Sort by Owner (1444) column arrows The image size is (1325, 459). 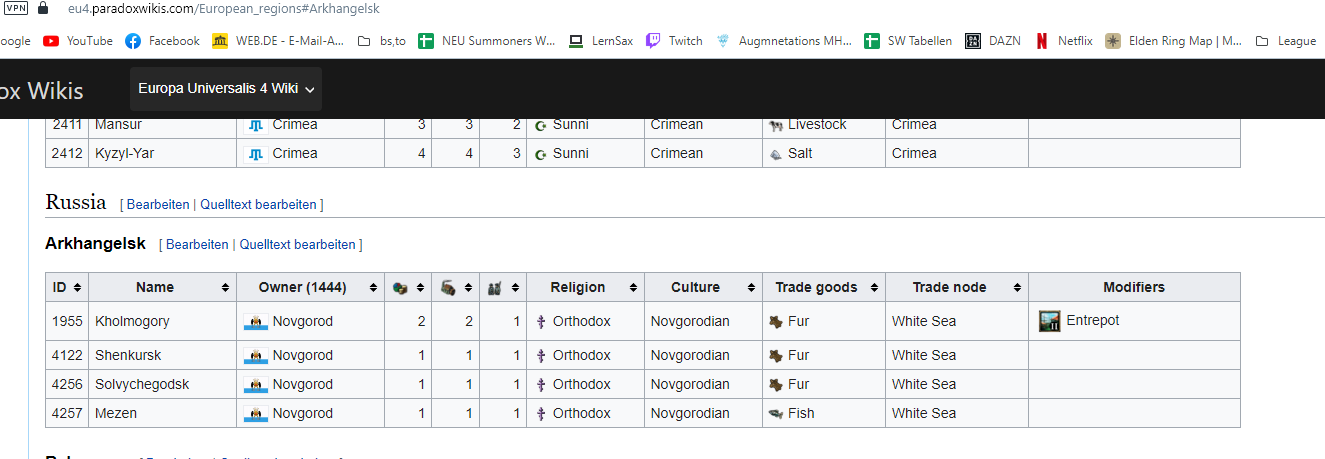pyautogui.click(x=373, y=288)
